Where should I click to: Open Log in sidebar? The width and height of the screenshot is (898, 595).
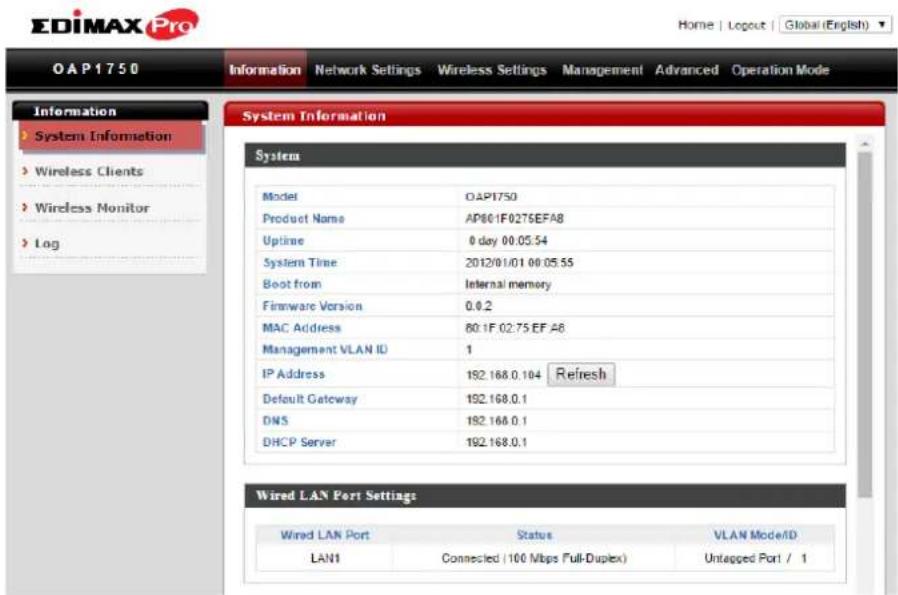point(47,243)
